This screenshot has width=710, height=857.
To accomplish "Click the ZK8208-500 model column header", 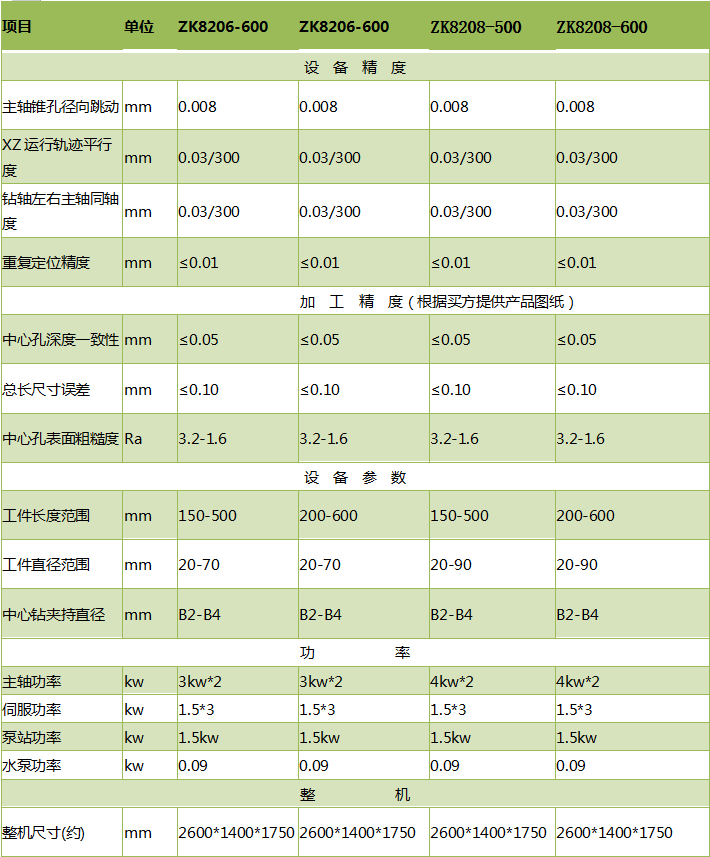I will [x=476, y=27].
